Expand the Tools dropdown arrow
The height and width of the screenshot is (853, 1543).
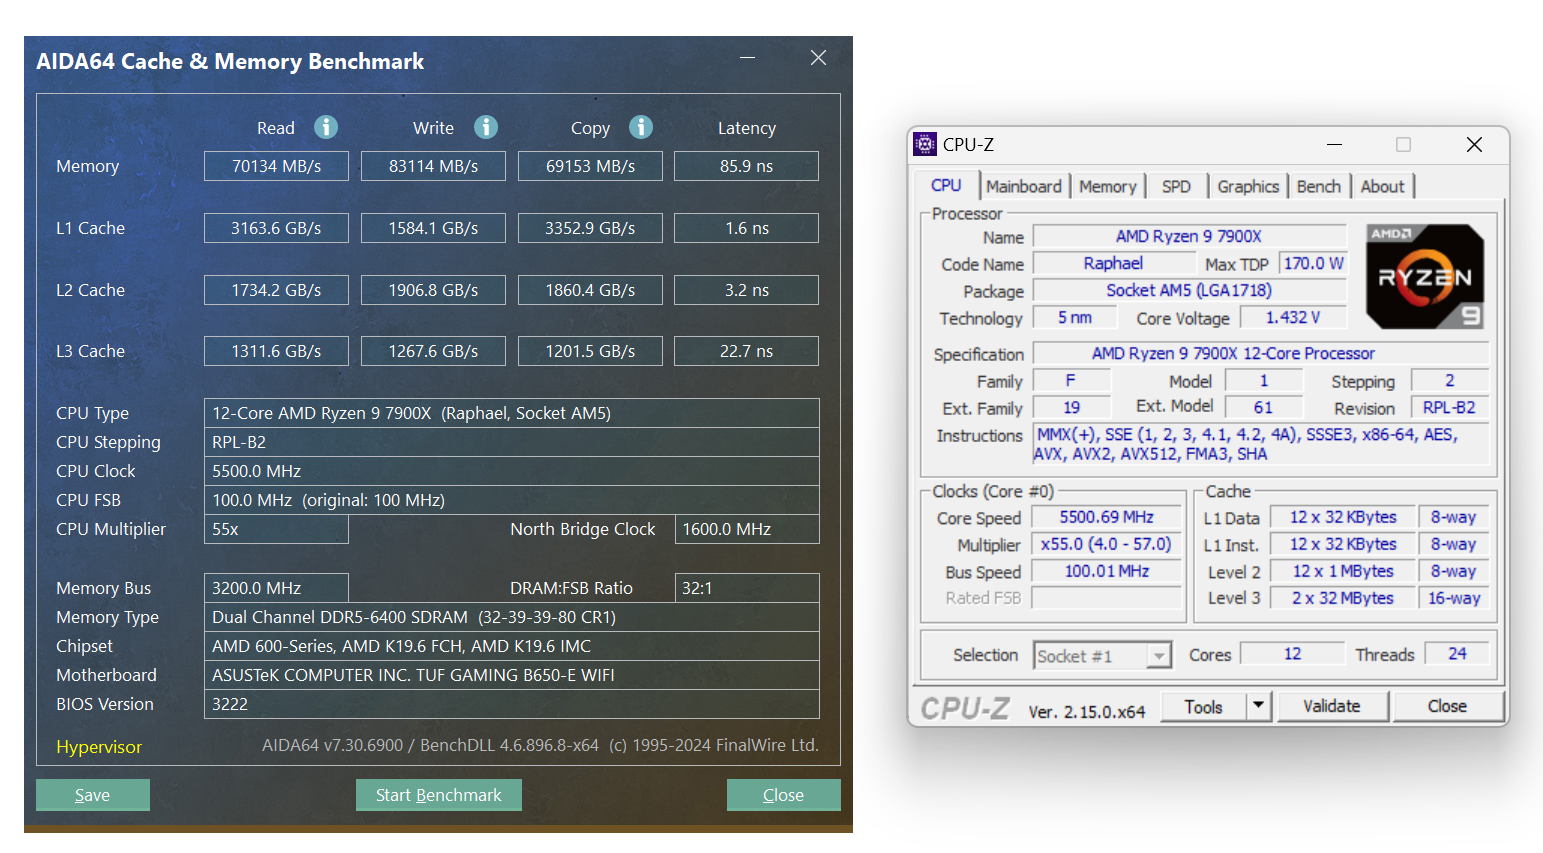click(1258, 706)
